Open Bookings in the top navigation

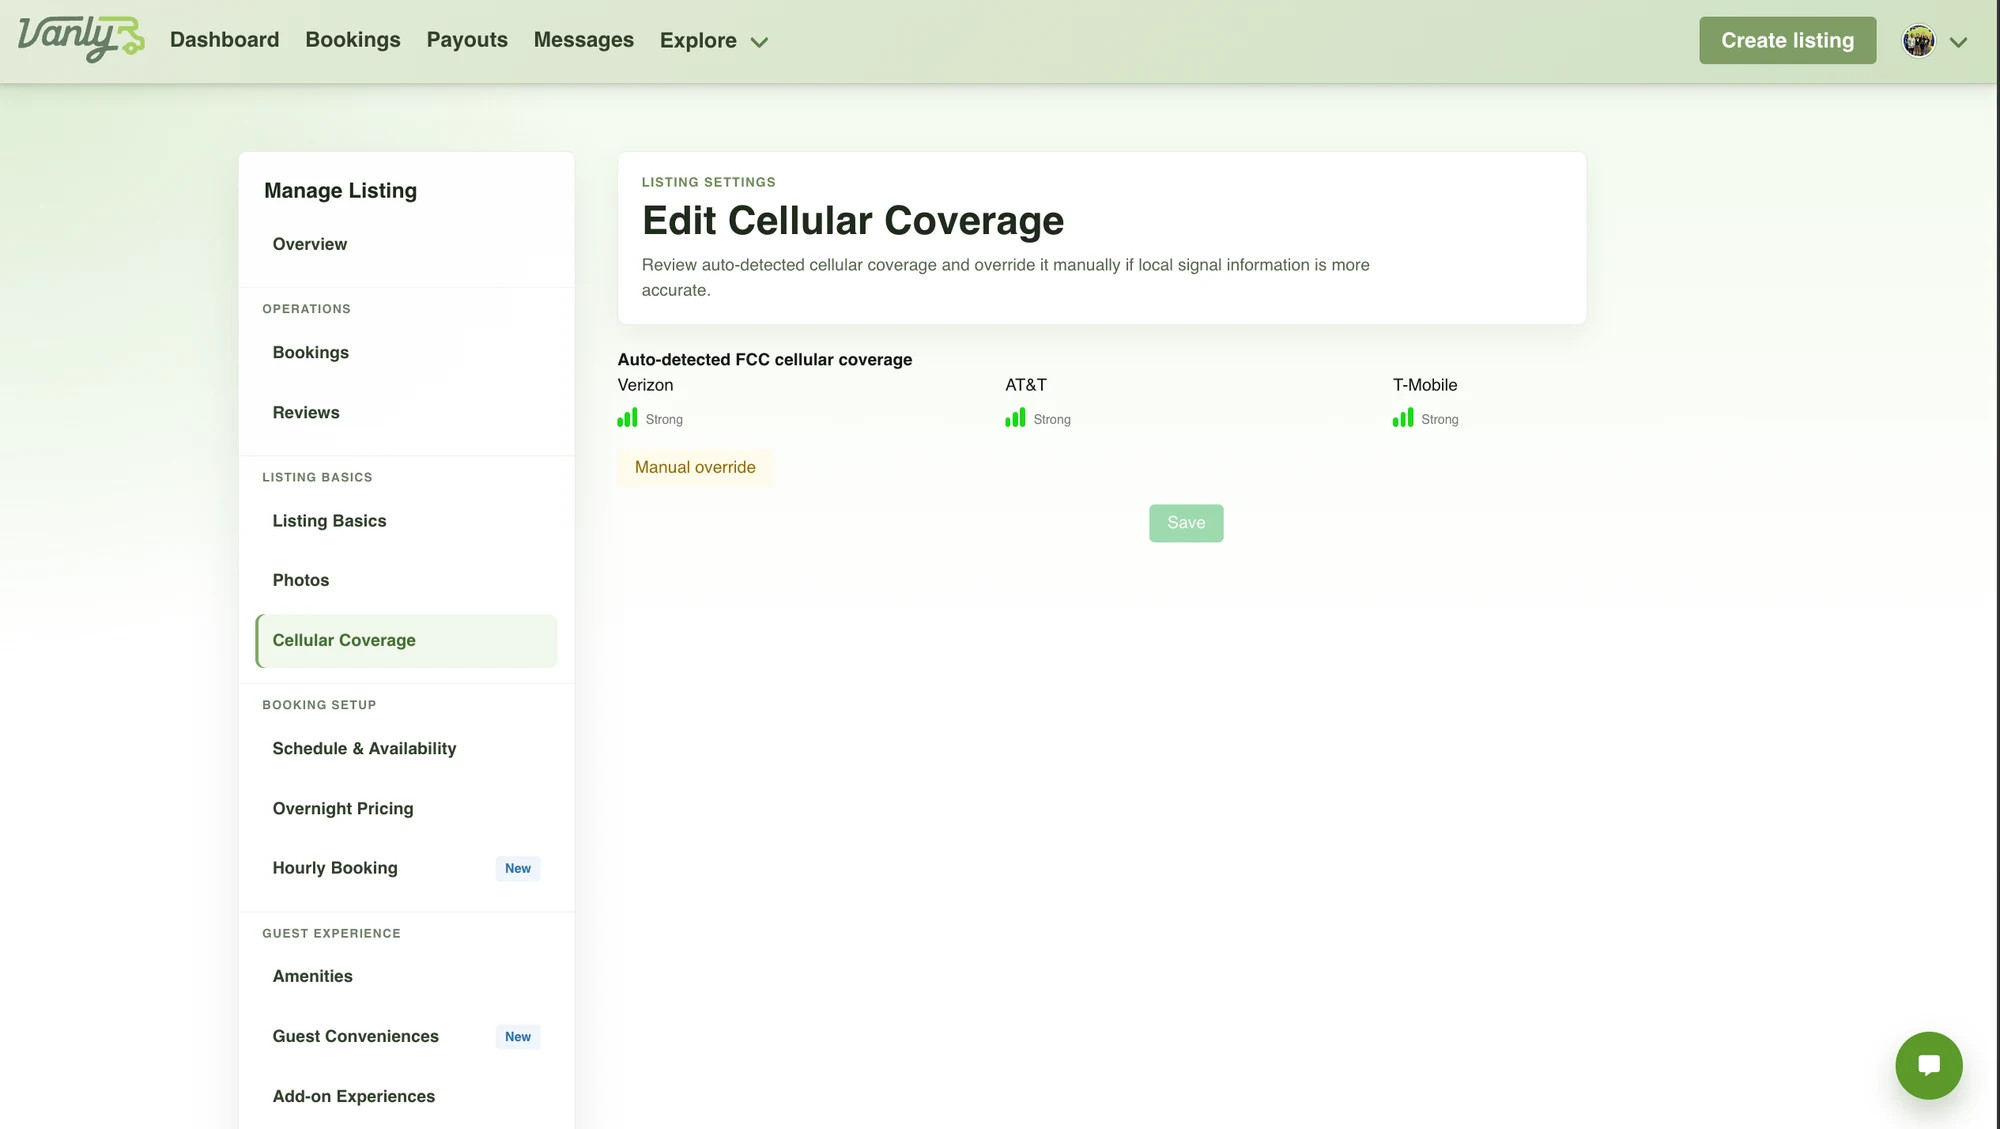353,40
